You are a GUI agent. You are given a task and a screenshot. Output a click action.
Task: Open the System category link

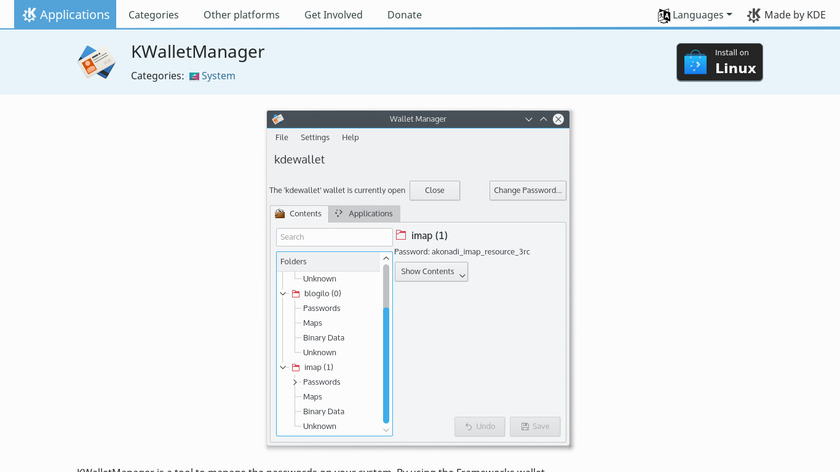[x=218, y=76]
